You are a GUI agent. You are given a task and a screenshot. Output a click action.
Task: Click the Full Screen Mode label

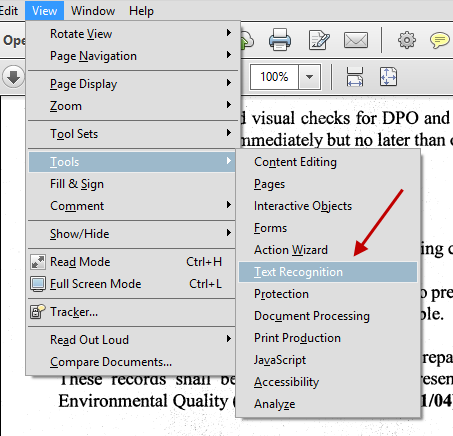pos(96,284)
